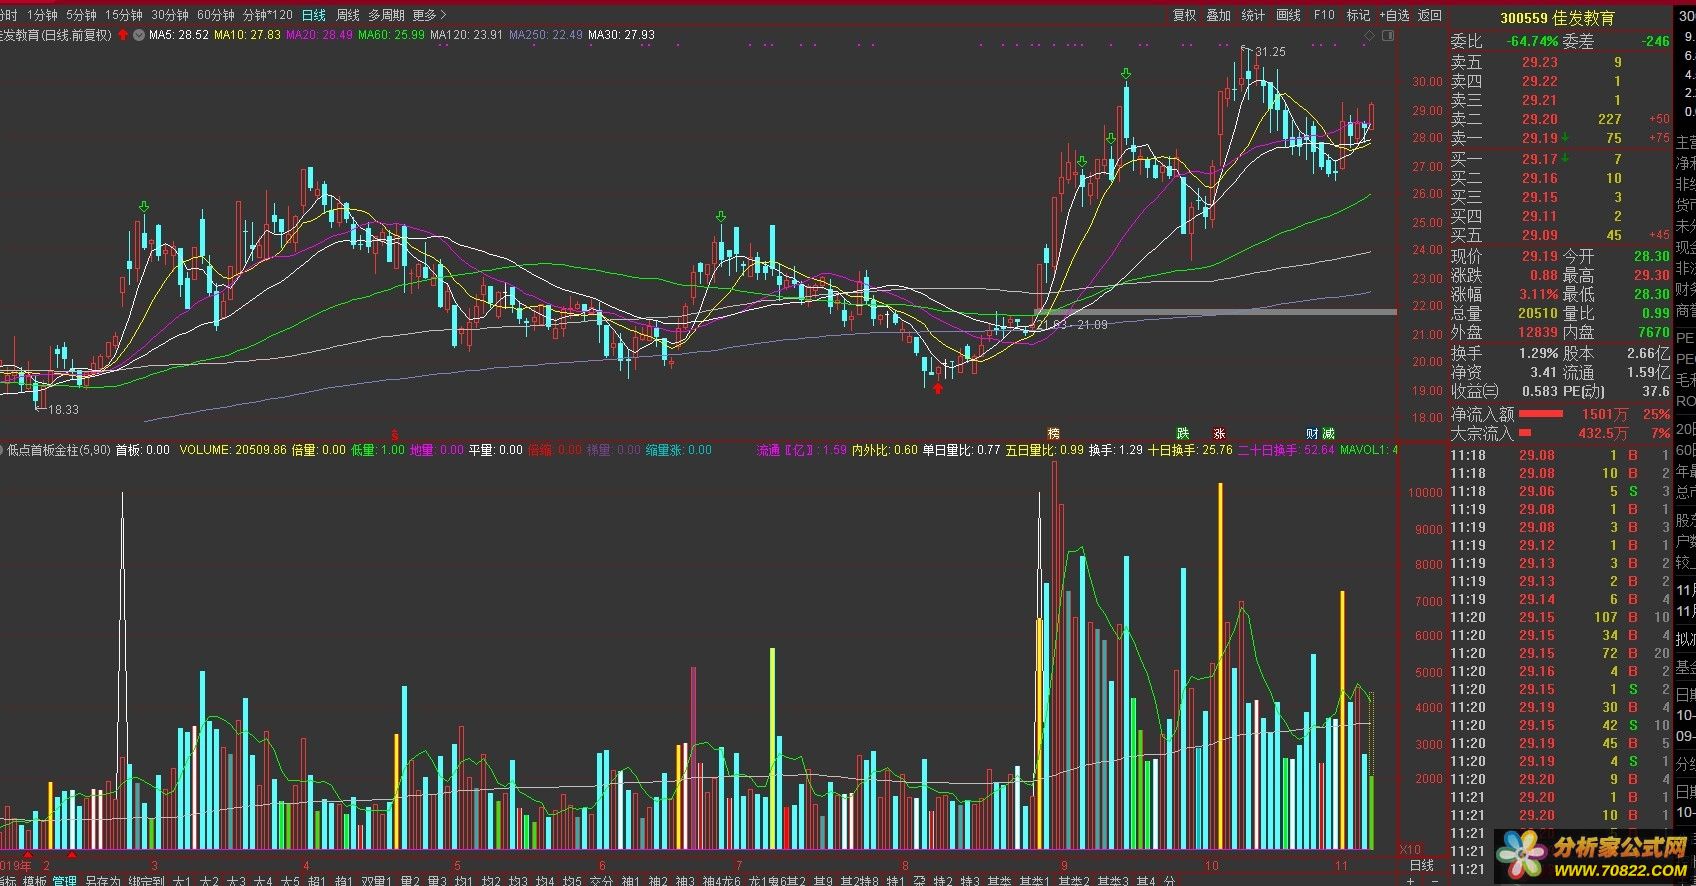
Task: Click the red up-arrow buy signal near 19.00 low
Action: pos(938,388)
